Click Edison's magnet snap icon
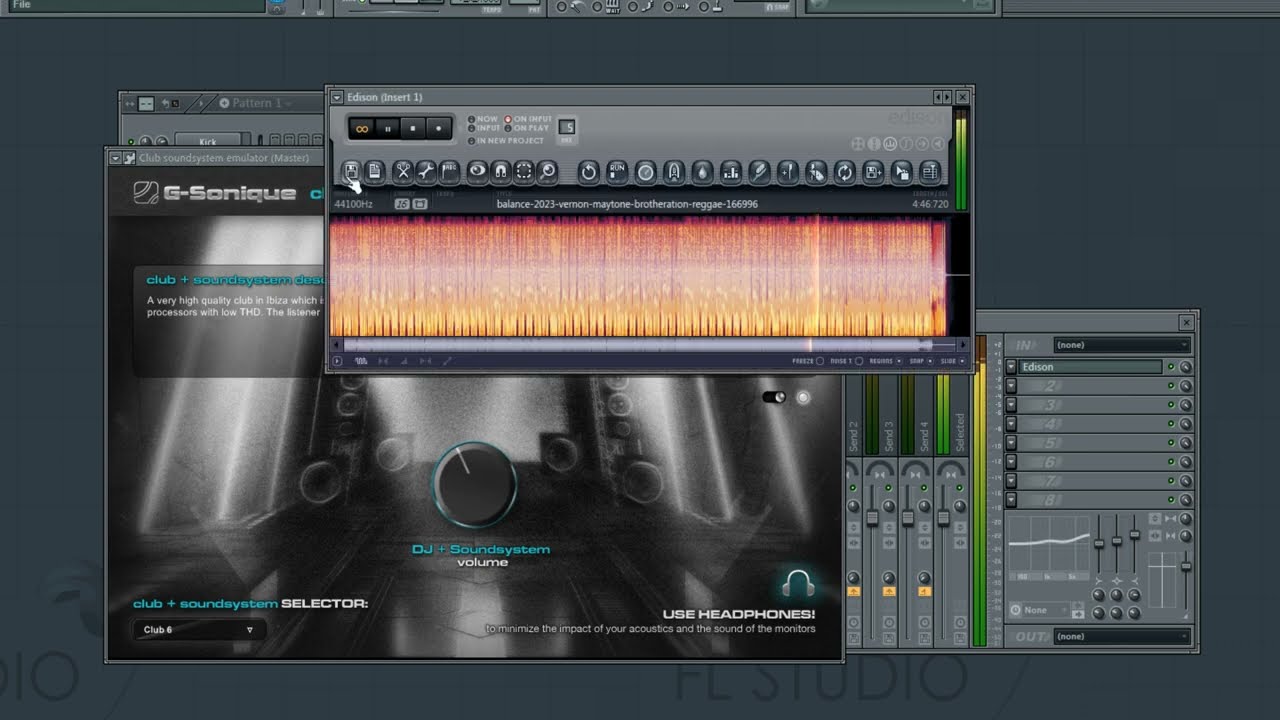This screenshot has width=1280, height=720. tap(501, 172)
